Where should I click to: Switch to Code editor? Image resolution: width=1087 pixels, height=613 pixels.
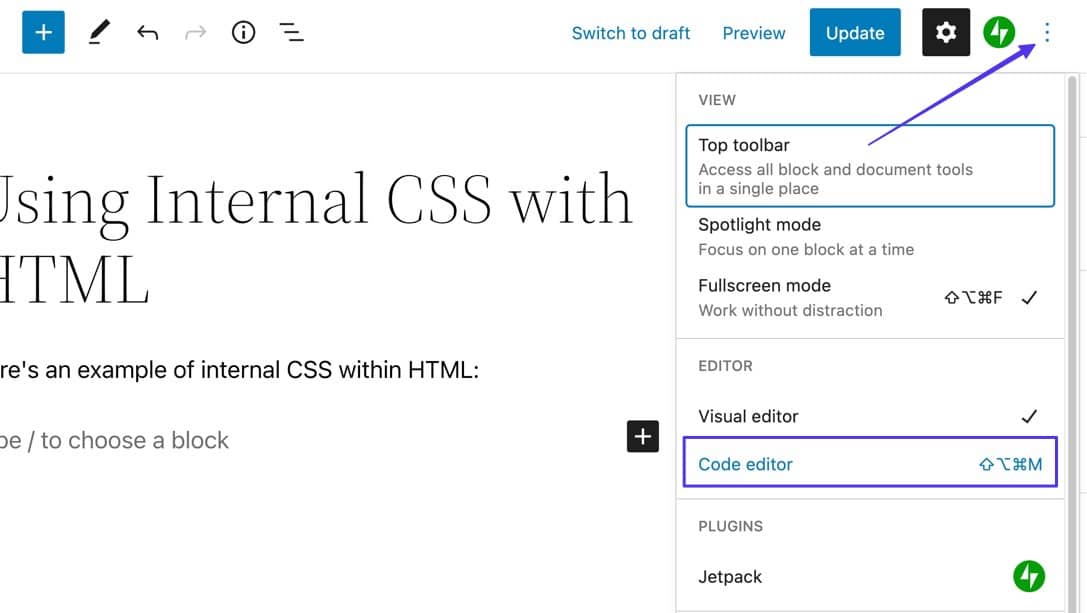tap(869, 464)
